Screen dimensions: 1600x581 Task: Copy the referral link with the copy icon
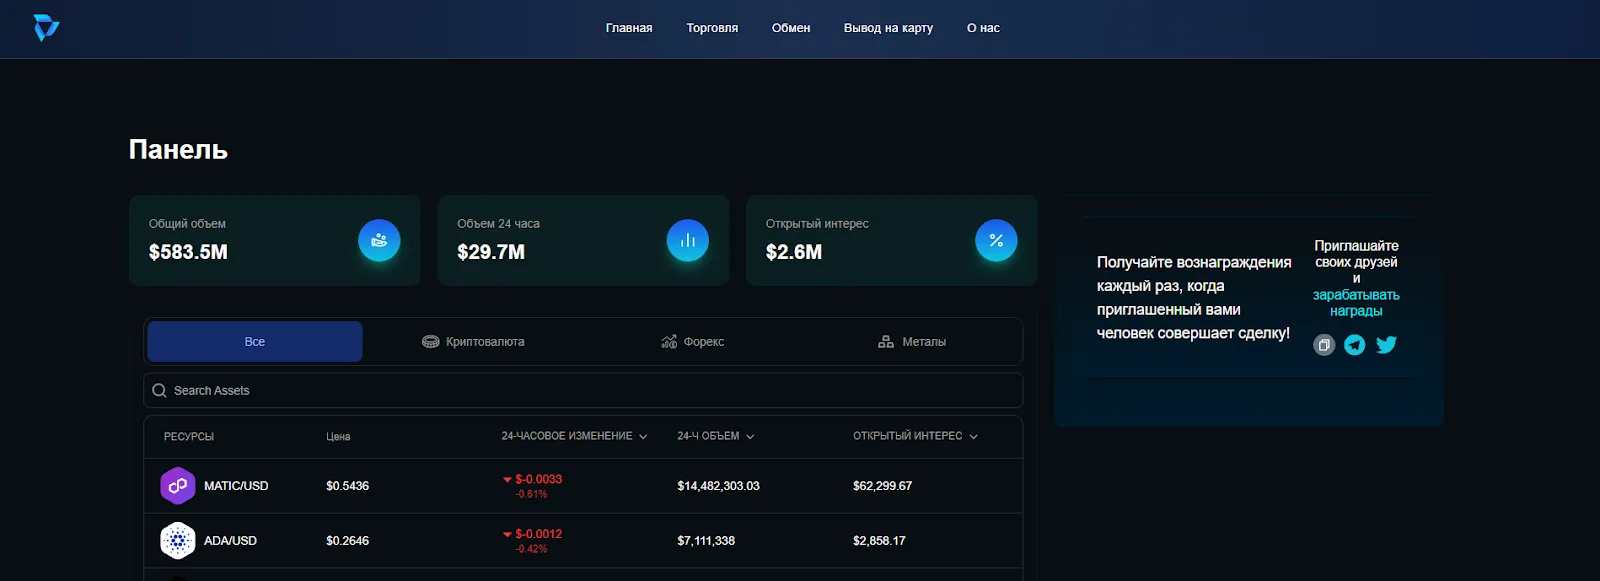point(1324,345)
